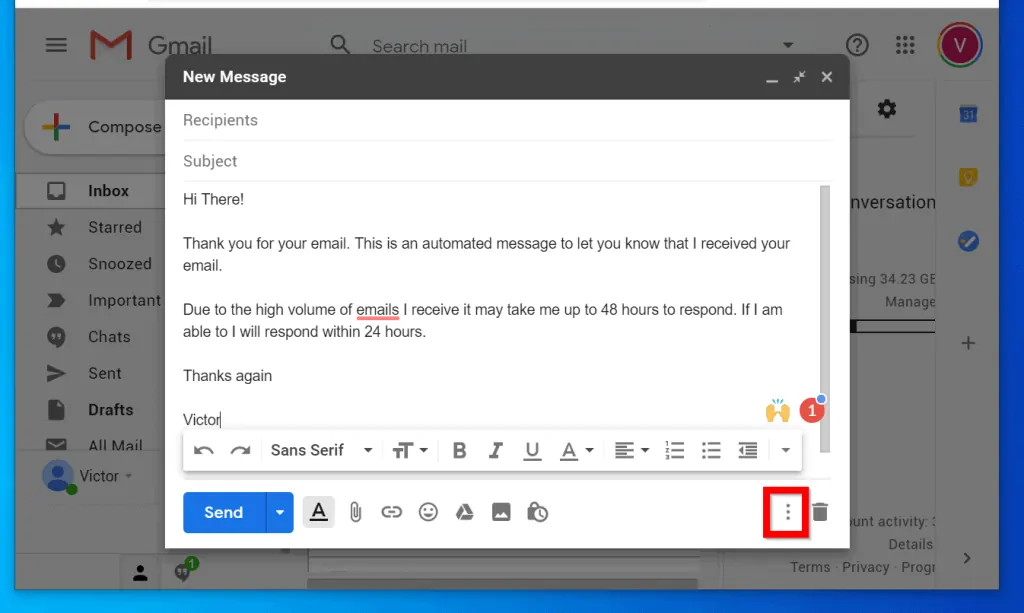The image size is (1024, 613).
Task: Send the email
Action: click(224, 512)
